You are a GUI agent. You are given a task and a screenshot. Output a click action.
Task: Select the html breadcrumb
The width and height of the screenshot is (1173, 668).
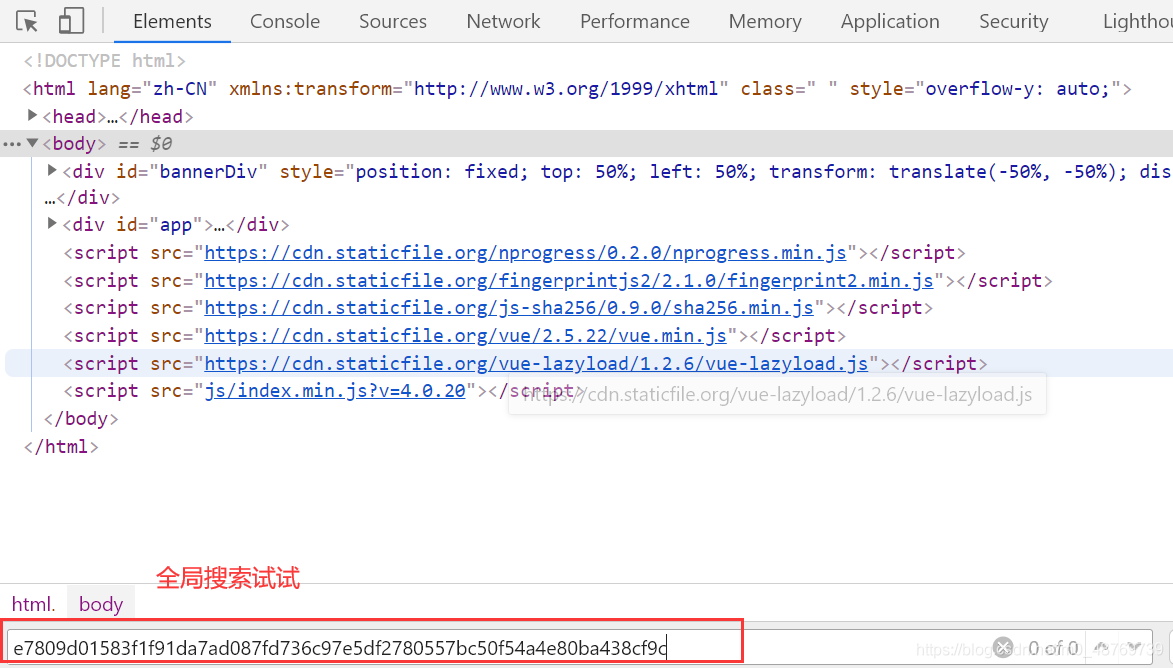click(34, 604)
